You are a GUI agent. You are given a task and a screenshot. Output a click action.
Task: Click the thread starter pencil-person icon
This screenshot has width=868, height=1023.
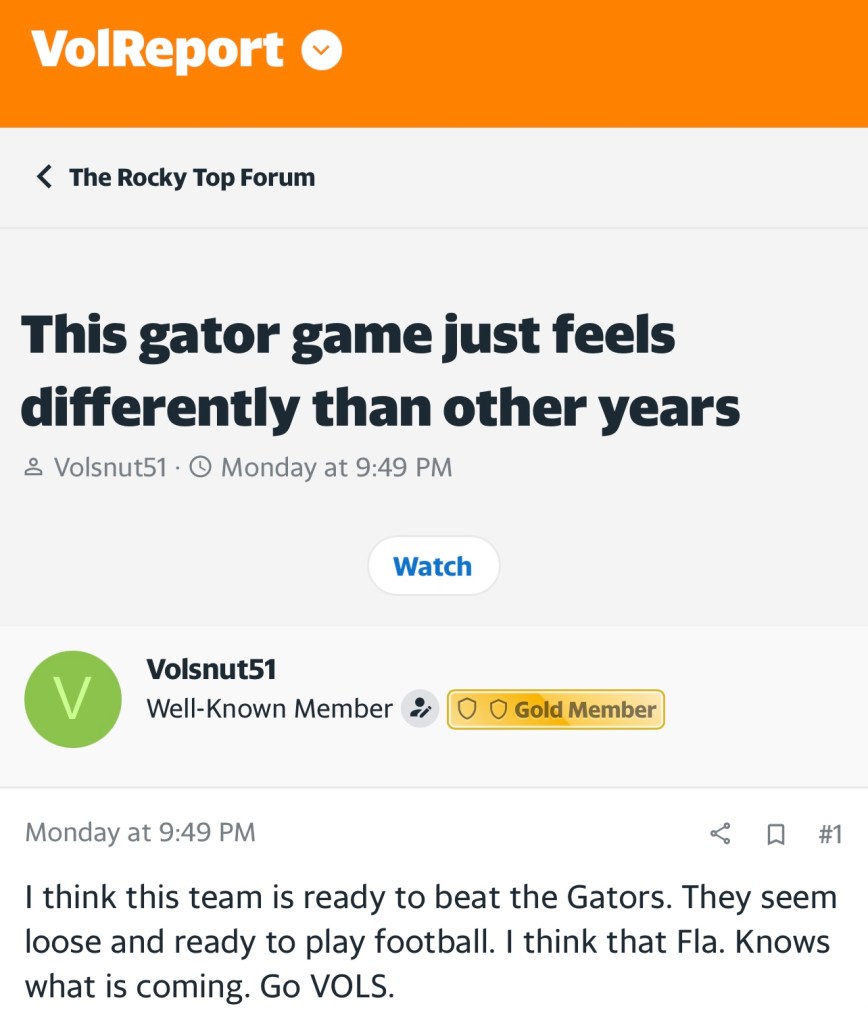pyautogui.click(x=420, y=709)
